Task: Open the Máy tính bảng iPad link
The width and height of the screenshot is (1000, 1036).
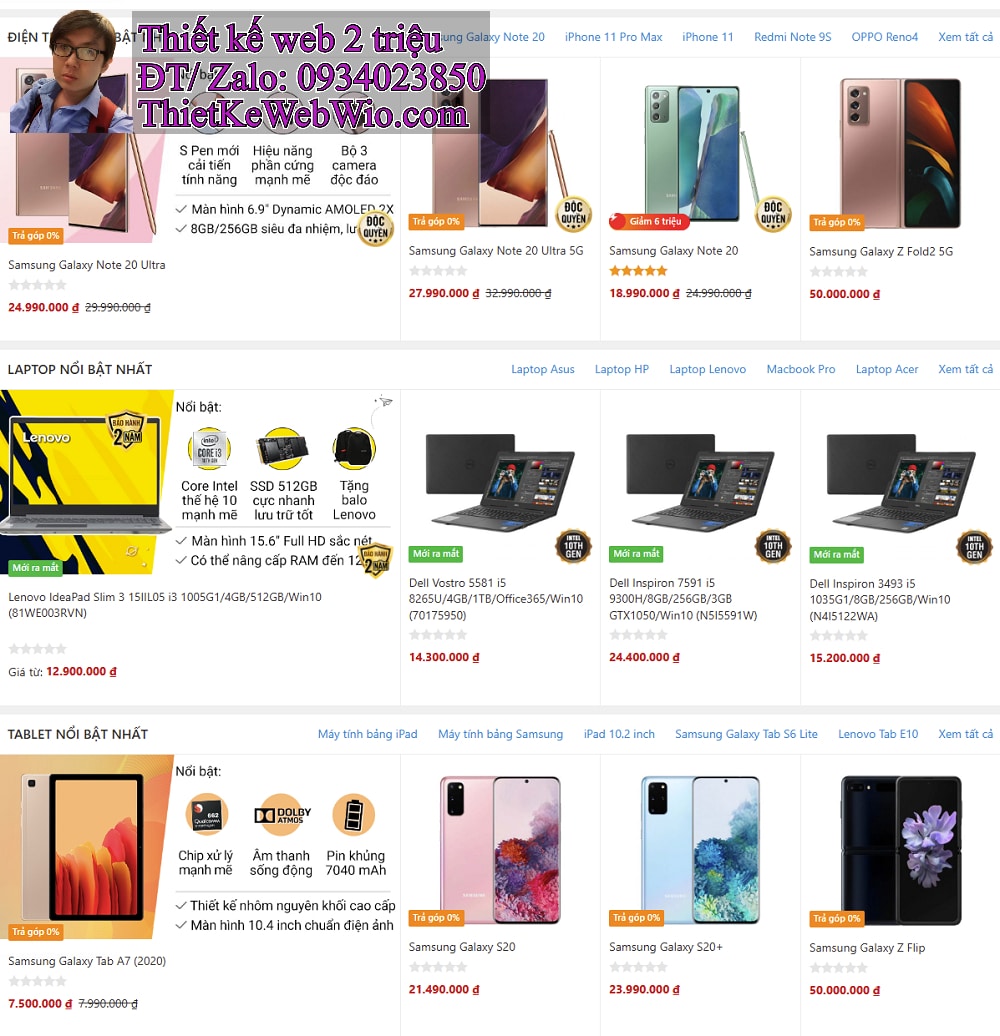Action: [x=368, y=734]
